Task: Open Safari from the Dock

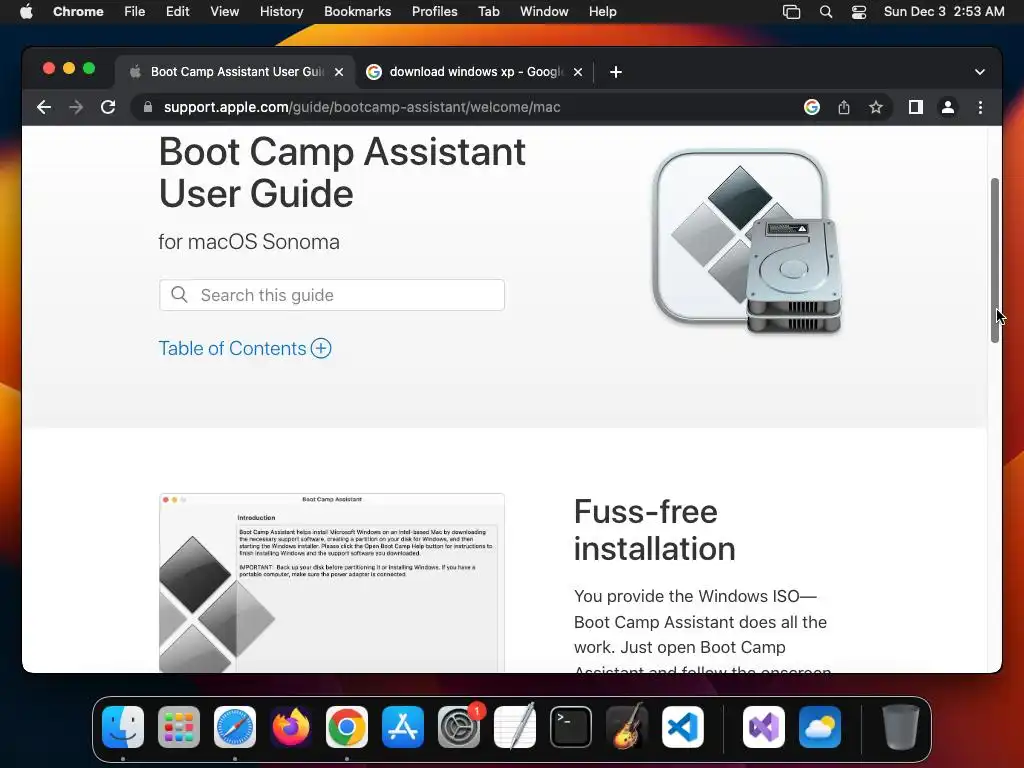Action: pyautogui.click(x=235, y=727)
